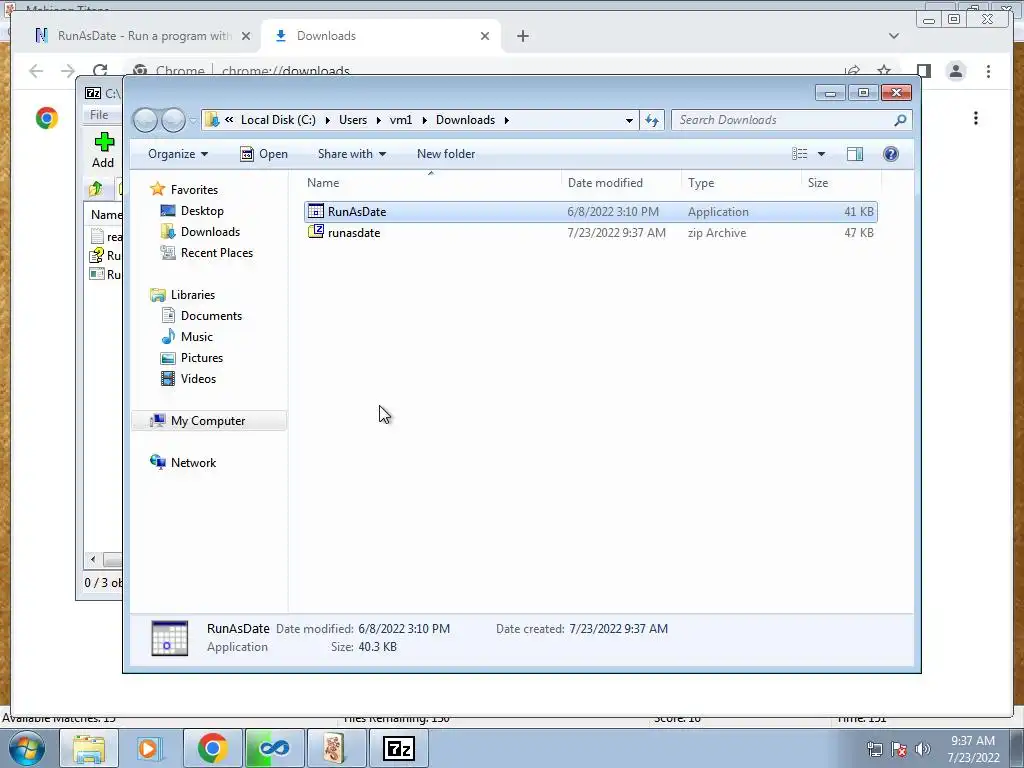Image resolution: width=1024 pixels, height=768 pixels.
Task: Open Downloads page three-dot more actions
Action: 976,118
